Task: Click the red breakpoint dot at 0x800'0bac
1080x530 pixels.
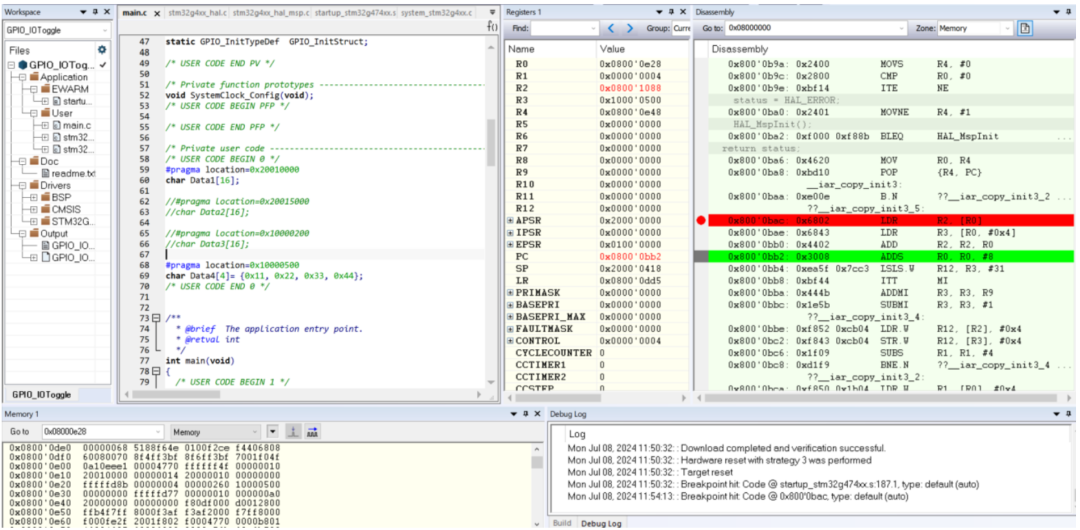Action: pos(701,221)
